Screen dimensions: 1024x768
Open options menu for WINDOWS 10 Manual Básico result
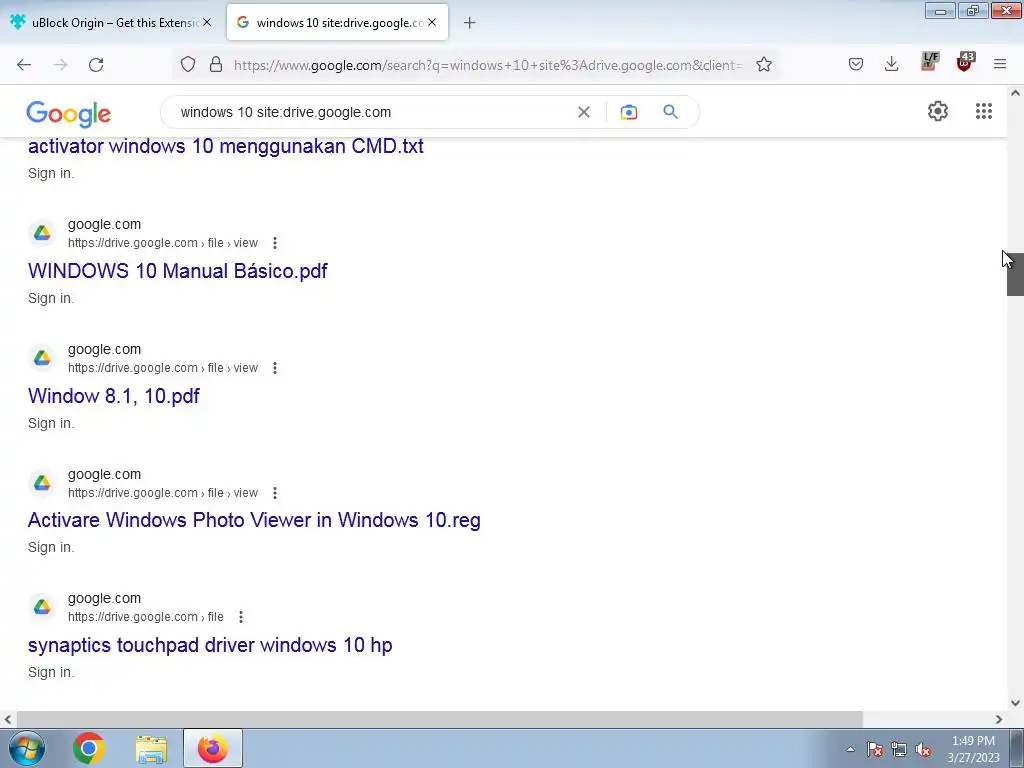275,243
